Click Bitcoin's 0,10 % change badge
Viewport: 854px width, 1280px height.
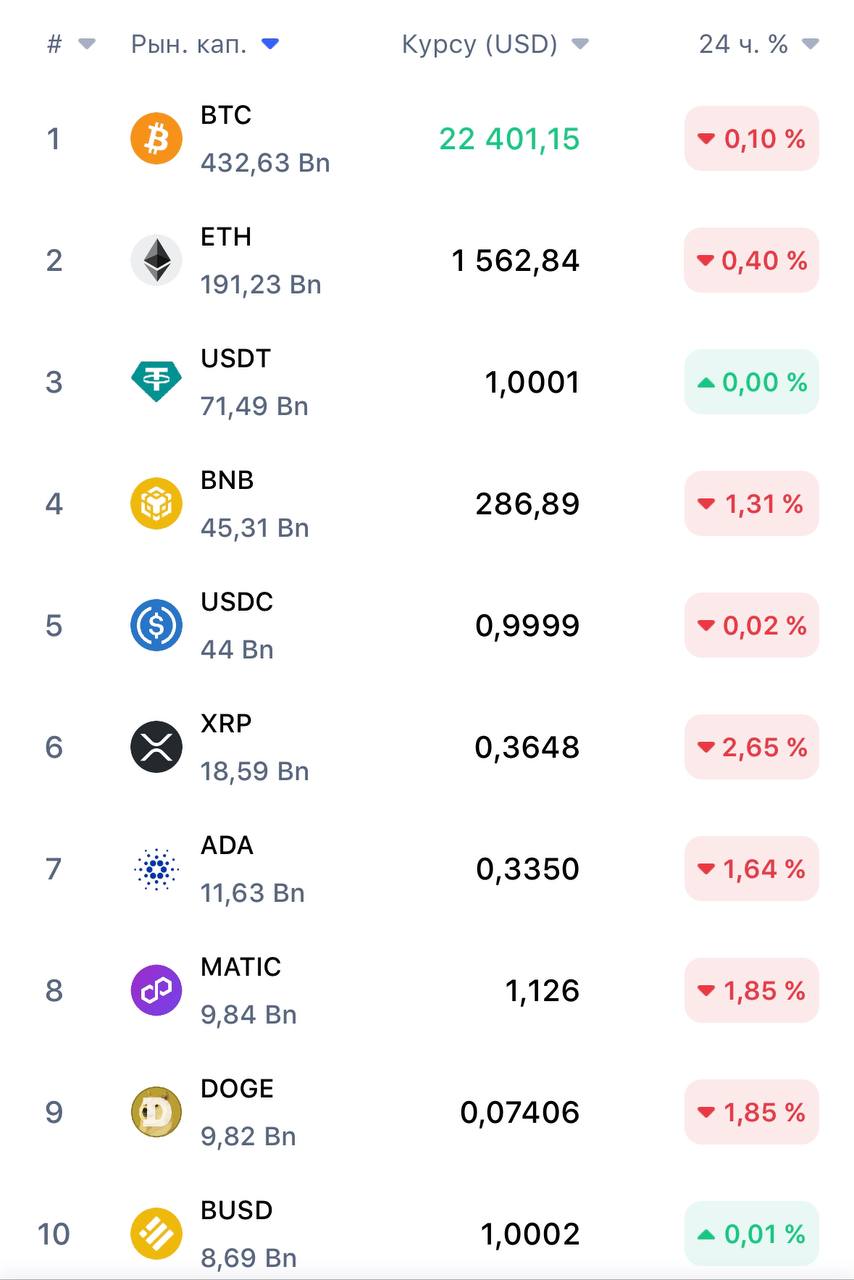751,138
